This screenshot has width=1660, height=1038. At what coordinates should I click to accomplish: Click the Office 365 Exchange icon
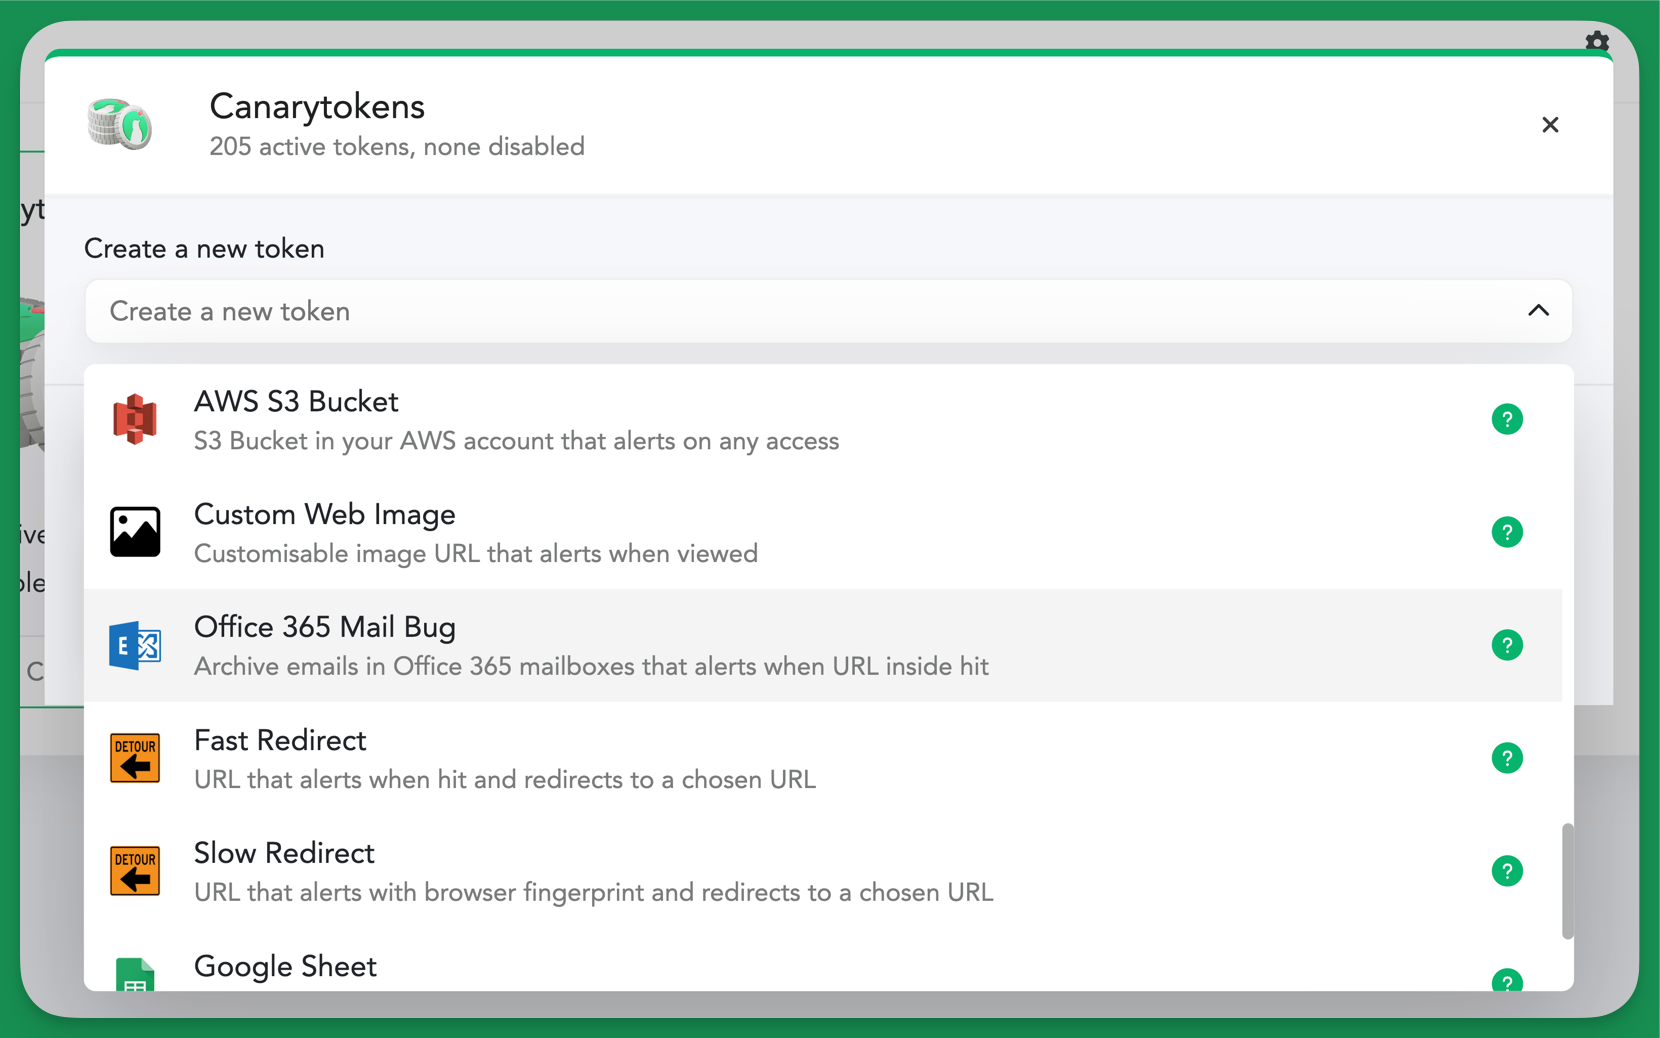click(135, 645)
